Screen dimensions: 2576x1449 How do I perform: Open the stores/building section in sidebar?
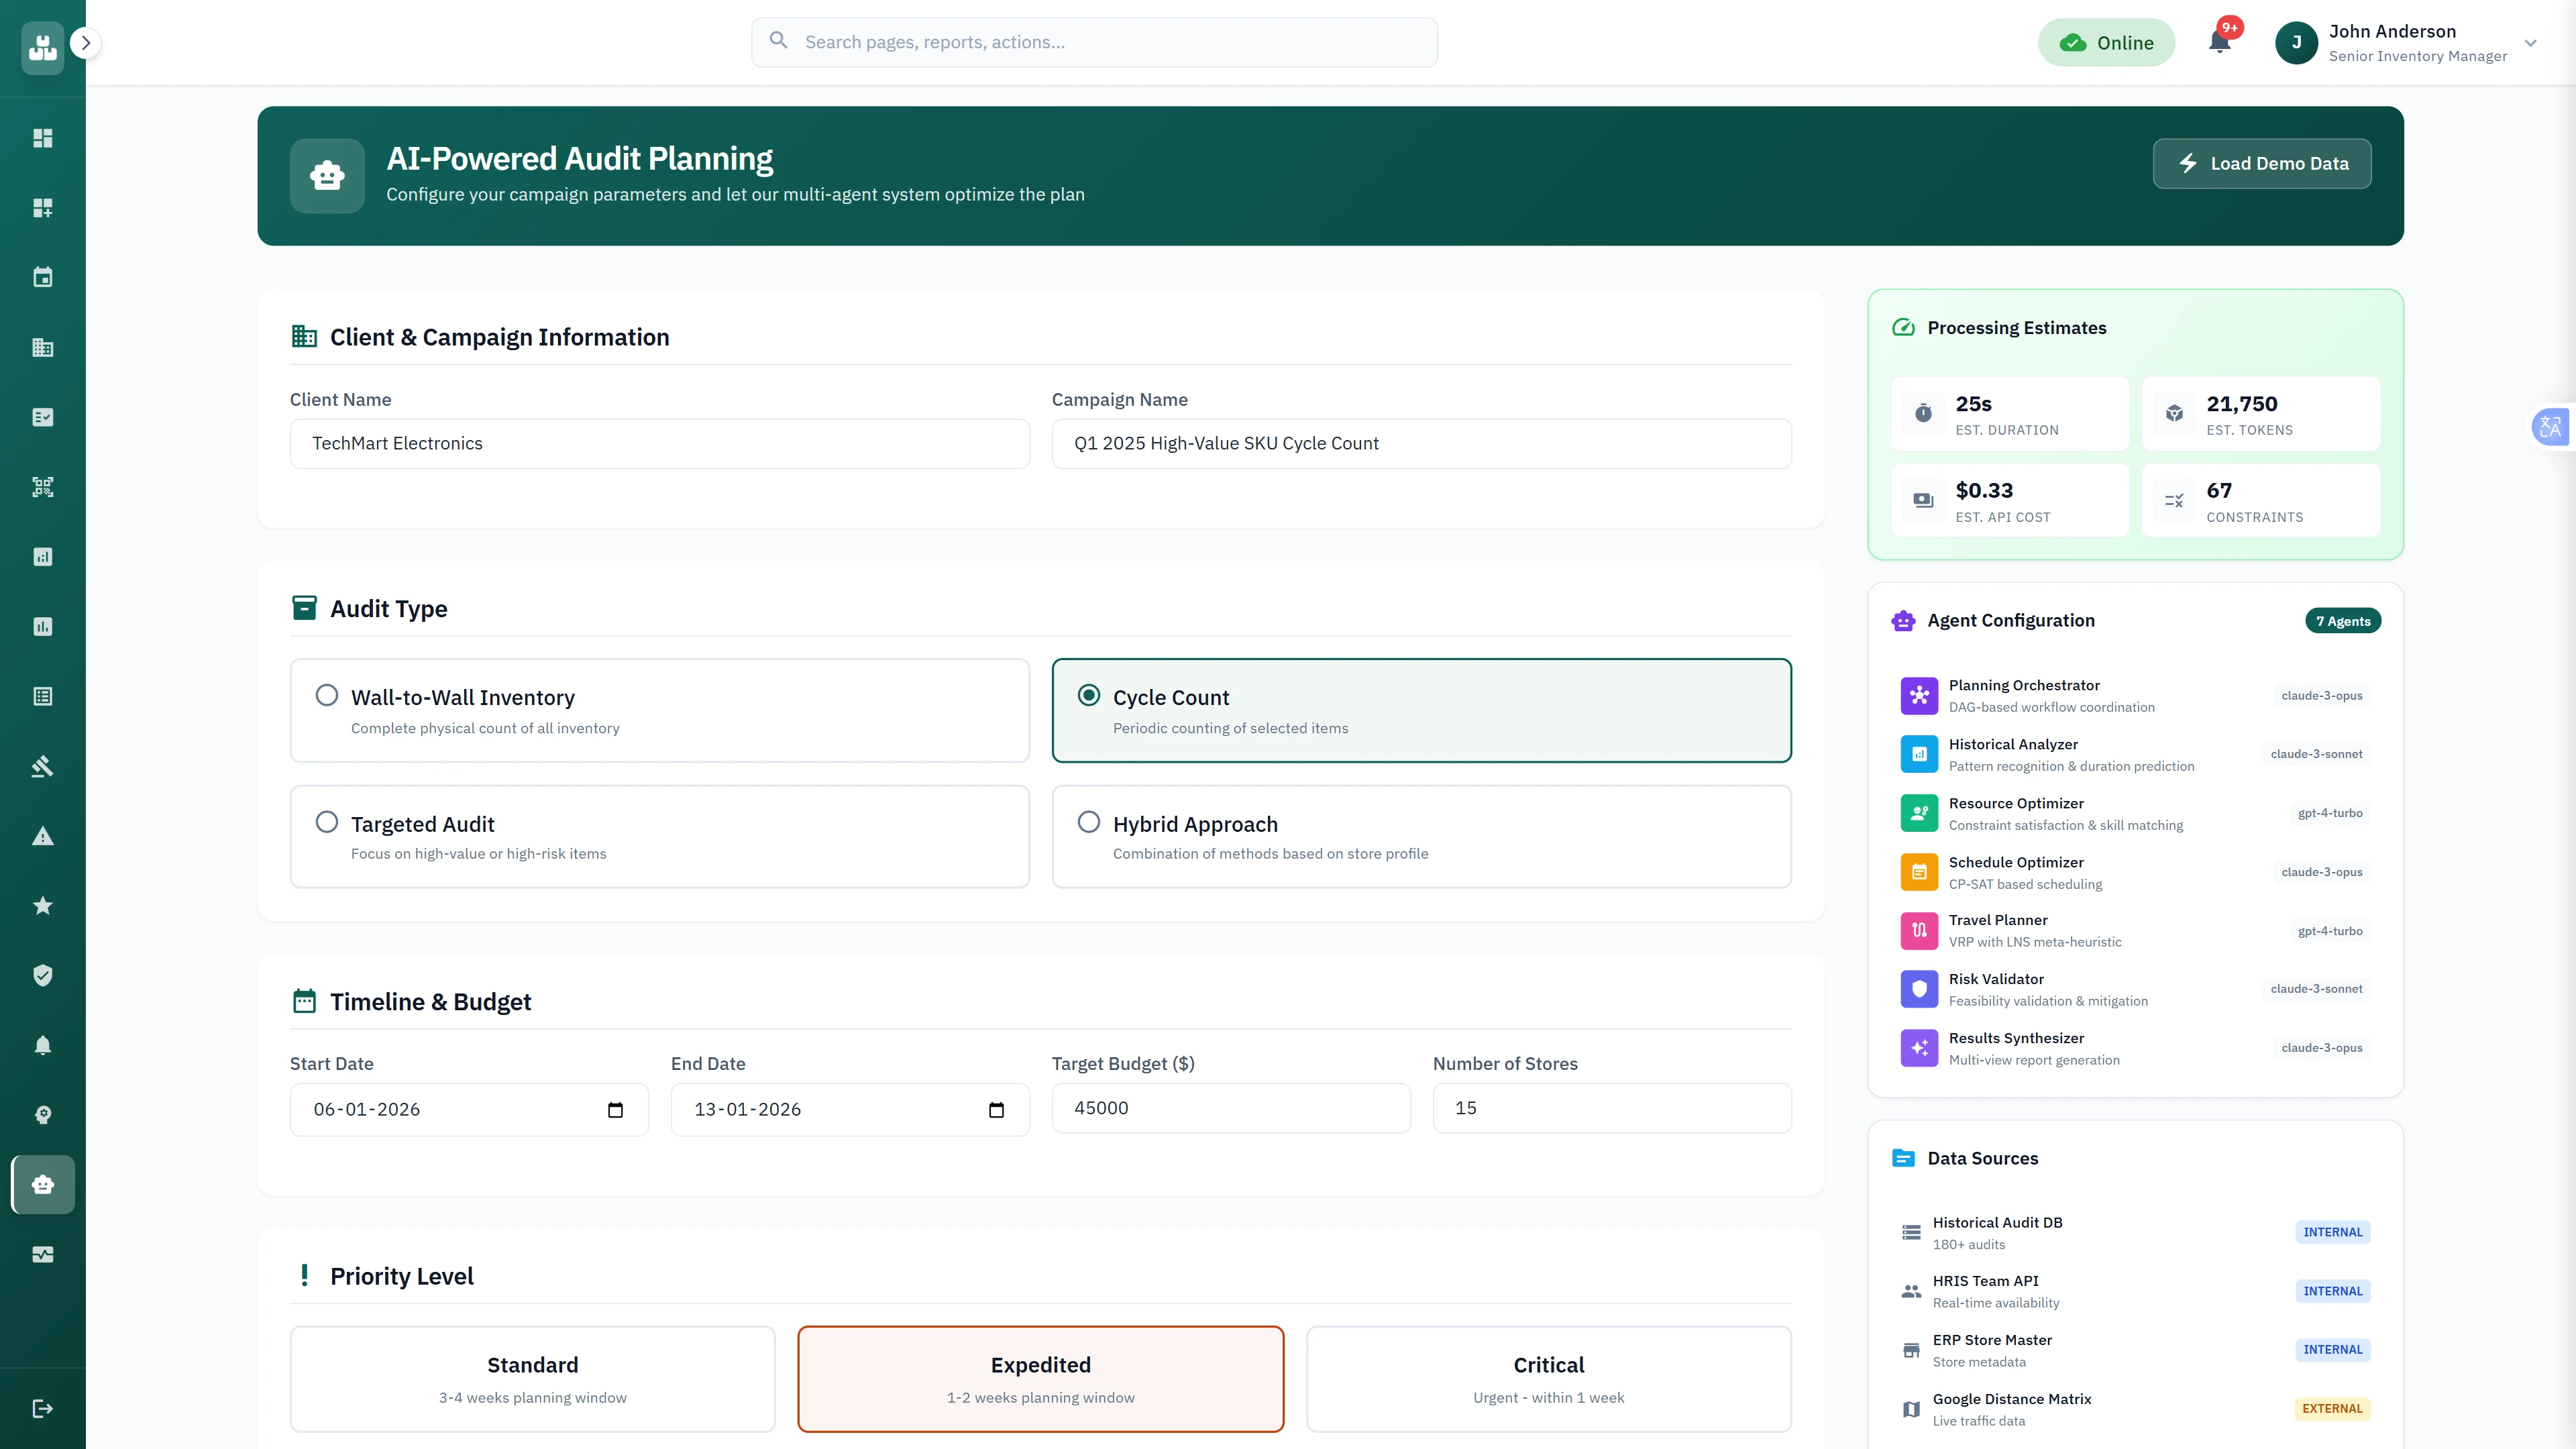pos(42,347)
